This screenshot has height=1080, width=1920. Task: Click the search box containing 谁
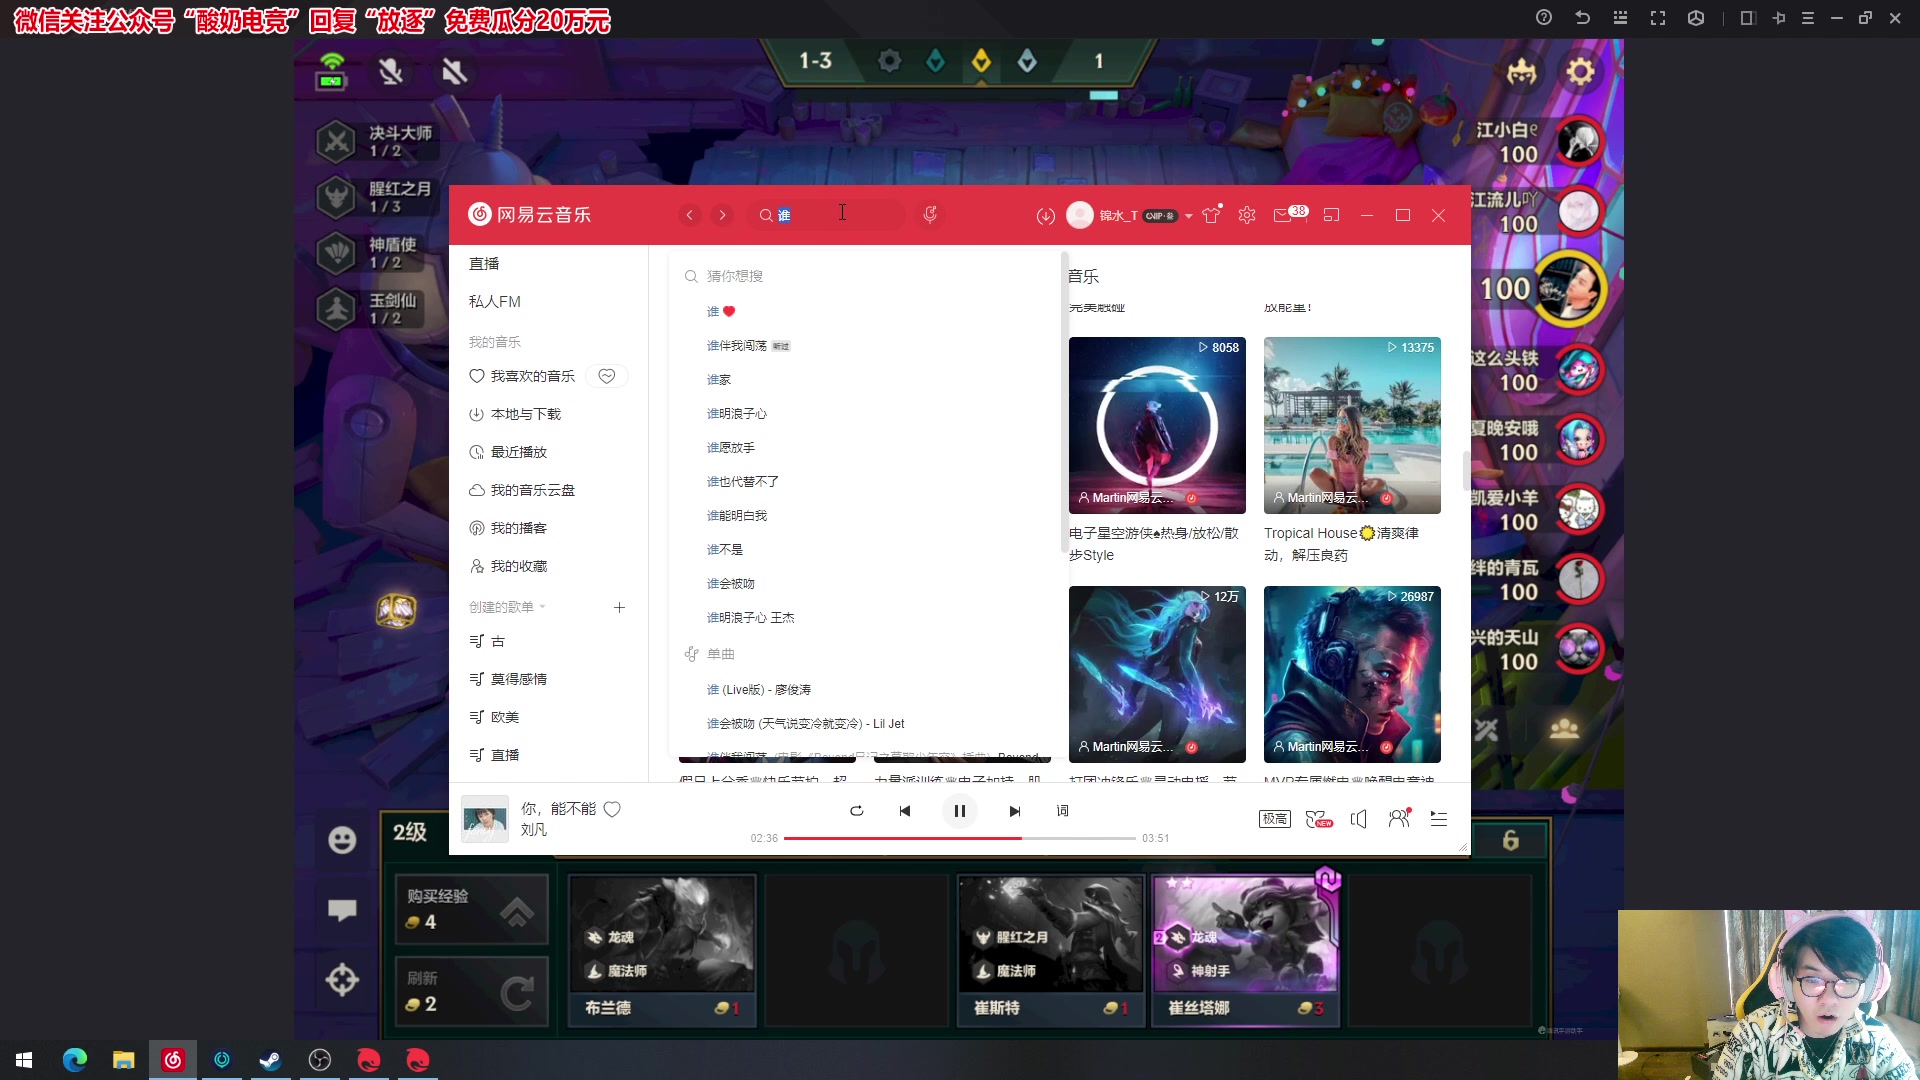point(828,215)
